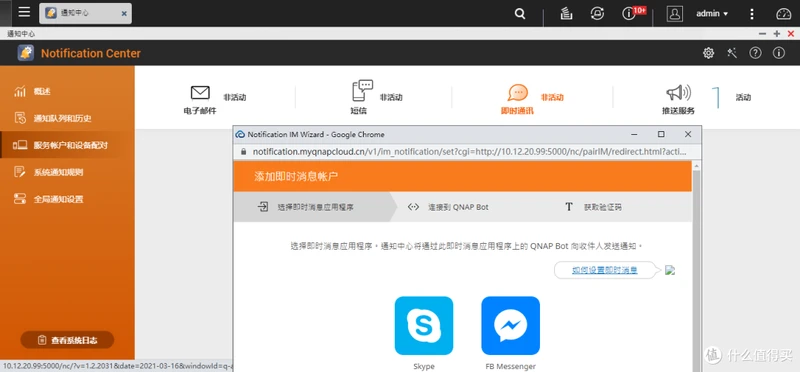
Task: Select the 短信 SMS phone icon
Action: (362, 91)
